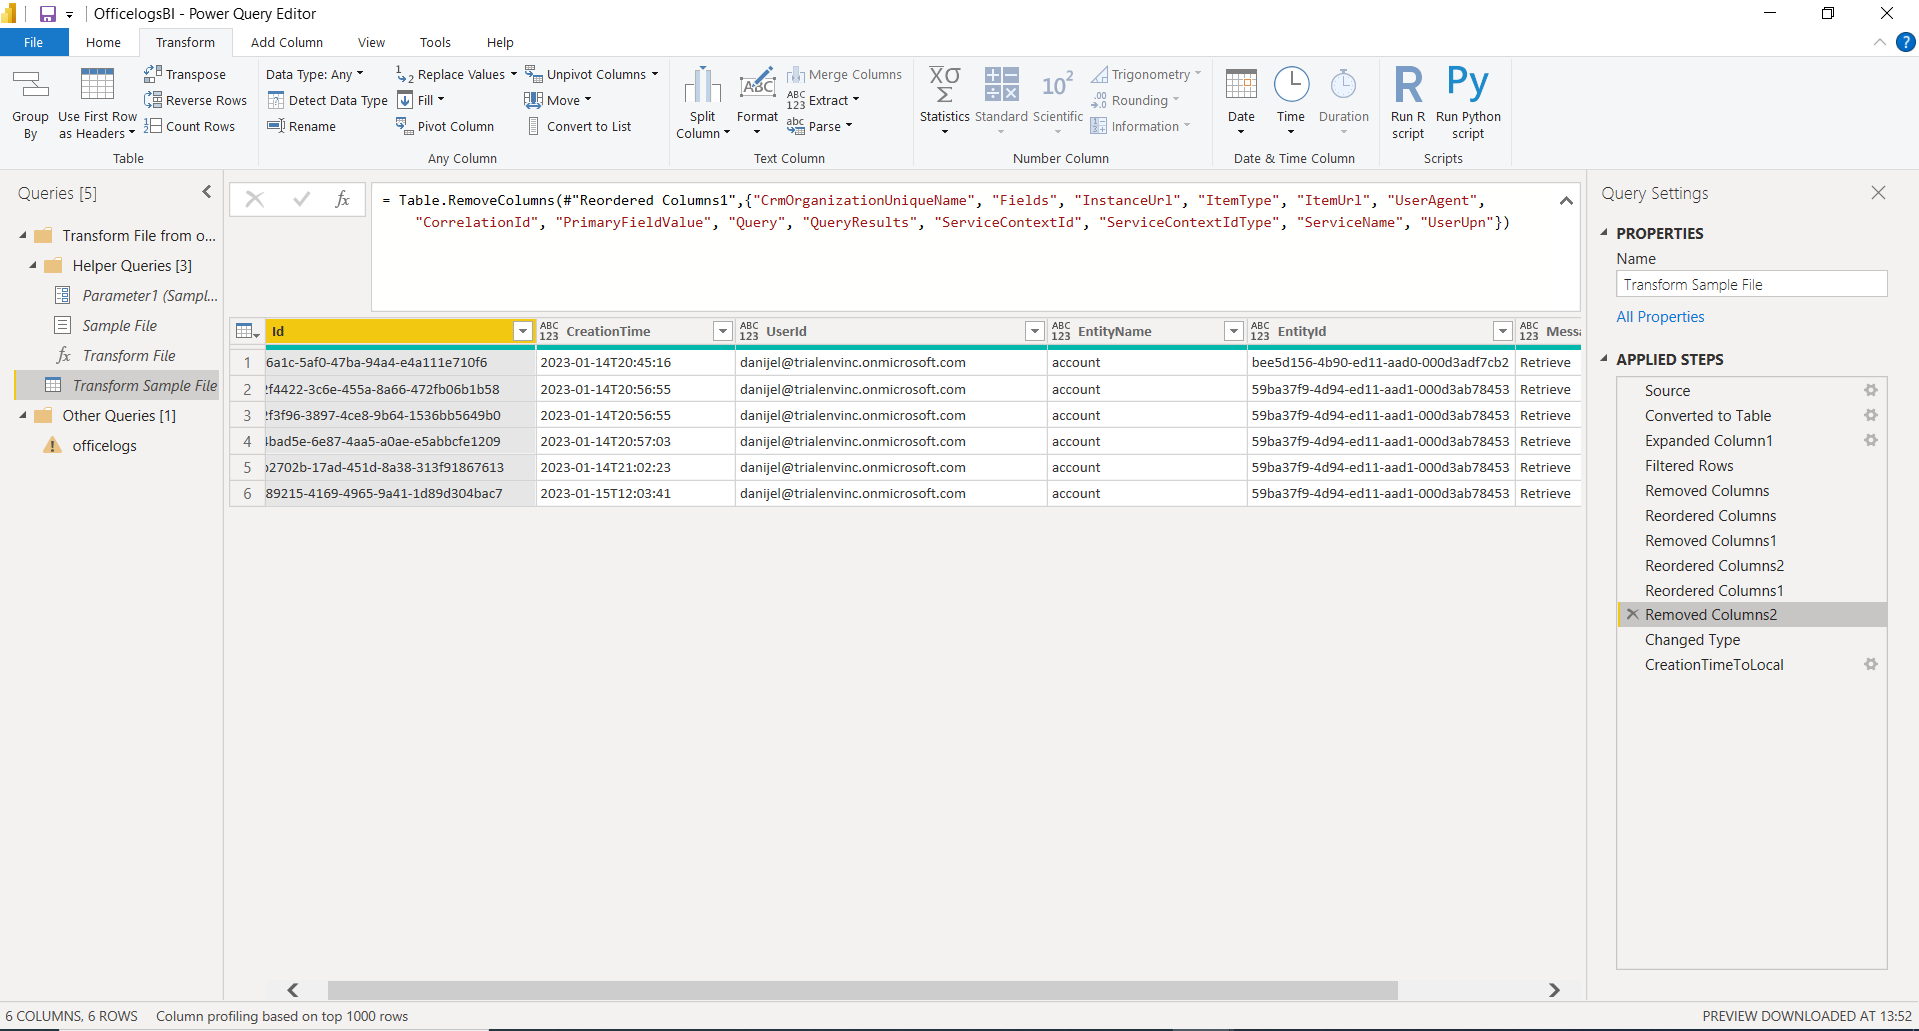The image size is (1919, 1031).
Task: Open filter dropdown on Id column
Action: click(x=522, y=331)
